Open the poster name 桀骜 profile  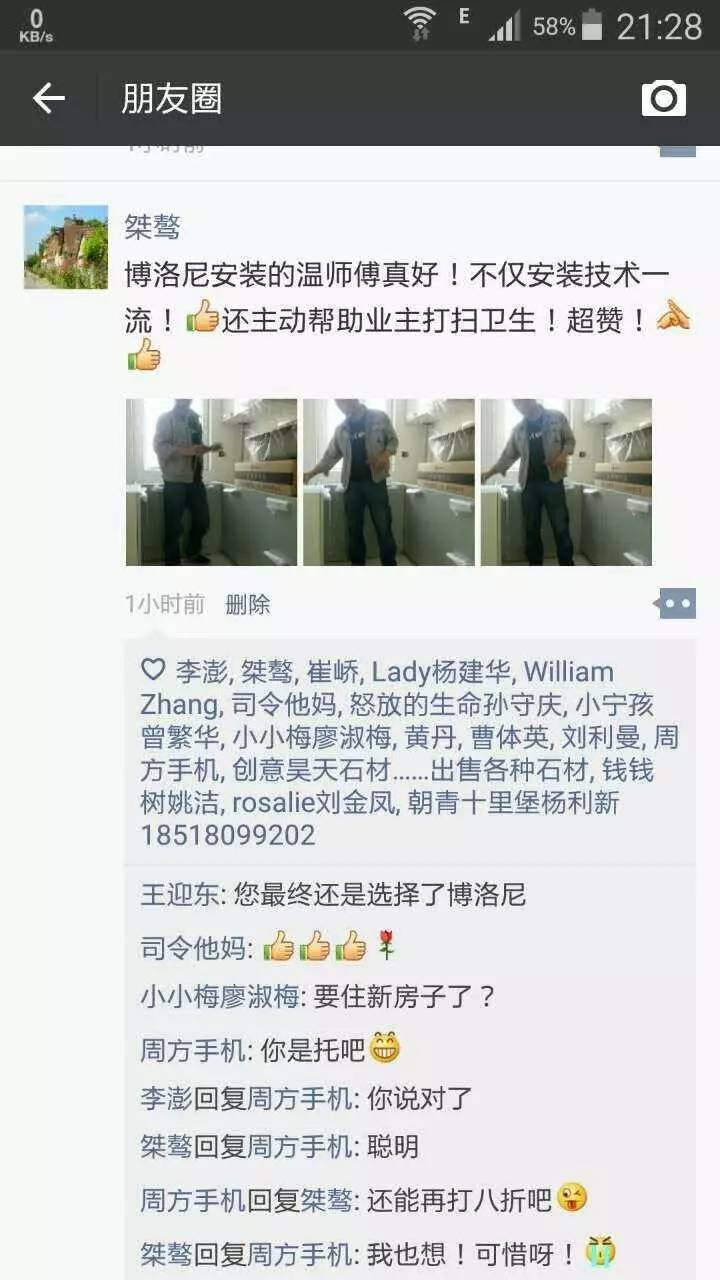pos(153,226)
